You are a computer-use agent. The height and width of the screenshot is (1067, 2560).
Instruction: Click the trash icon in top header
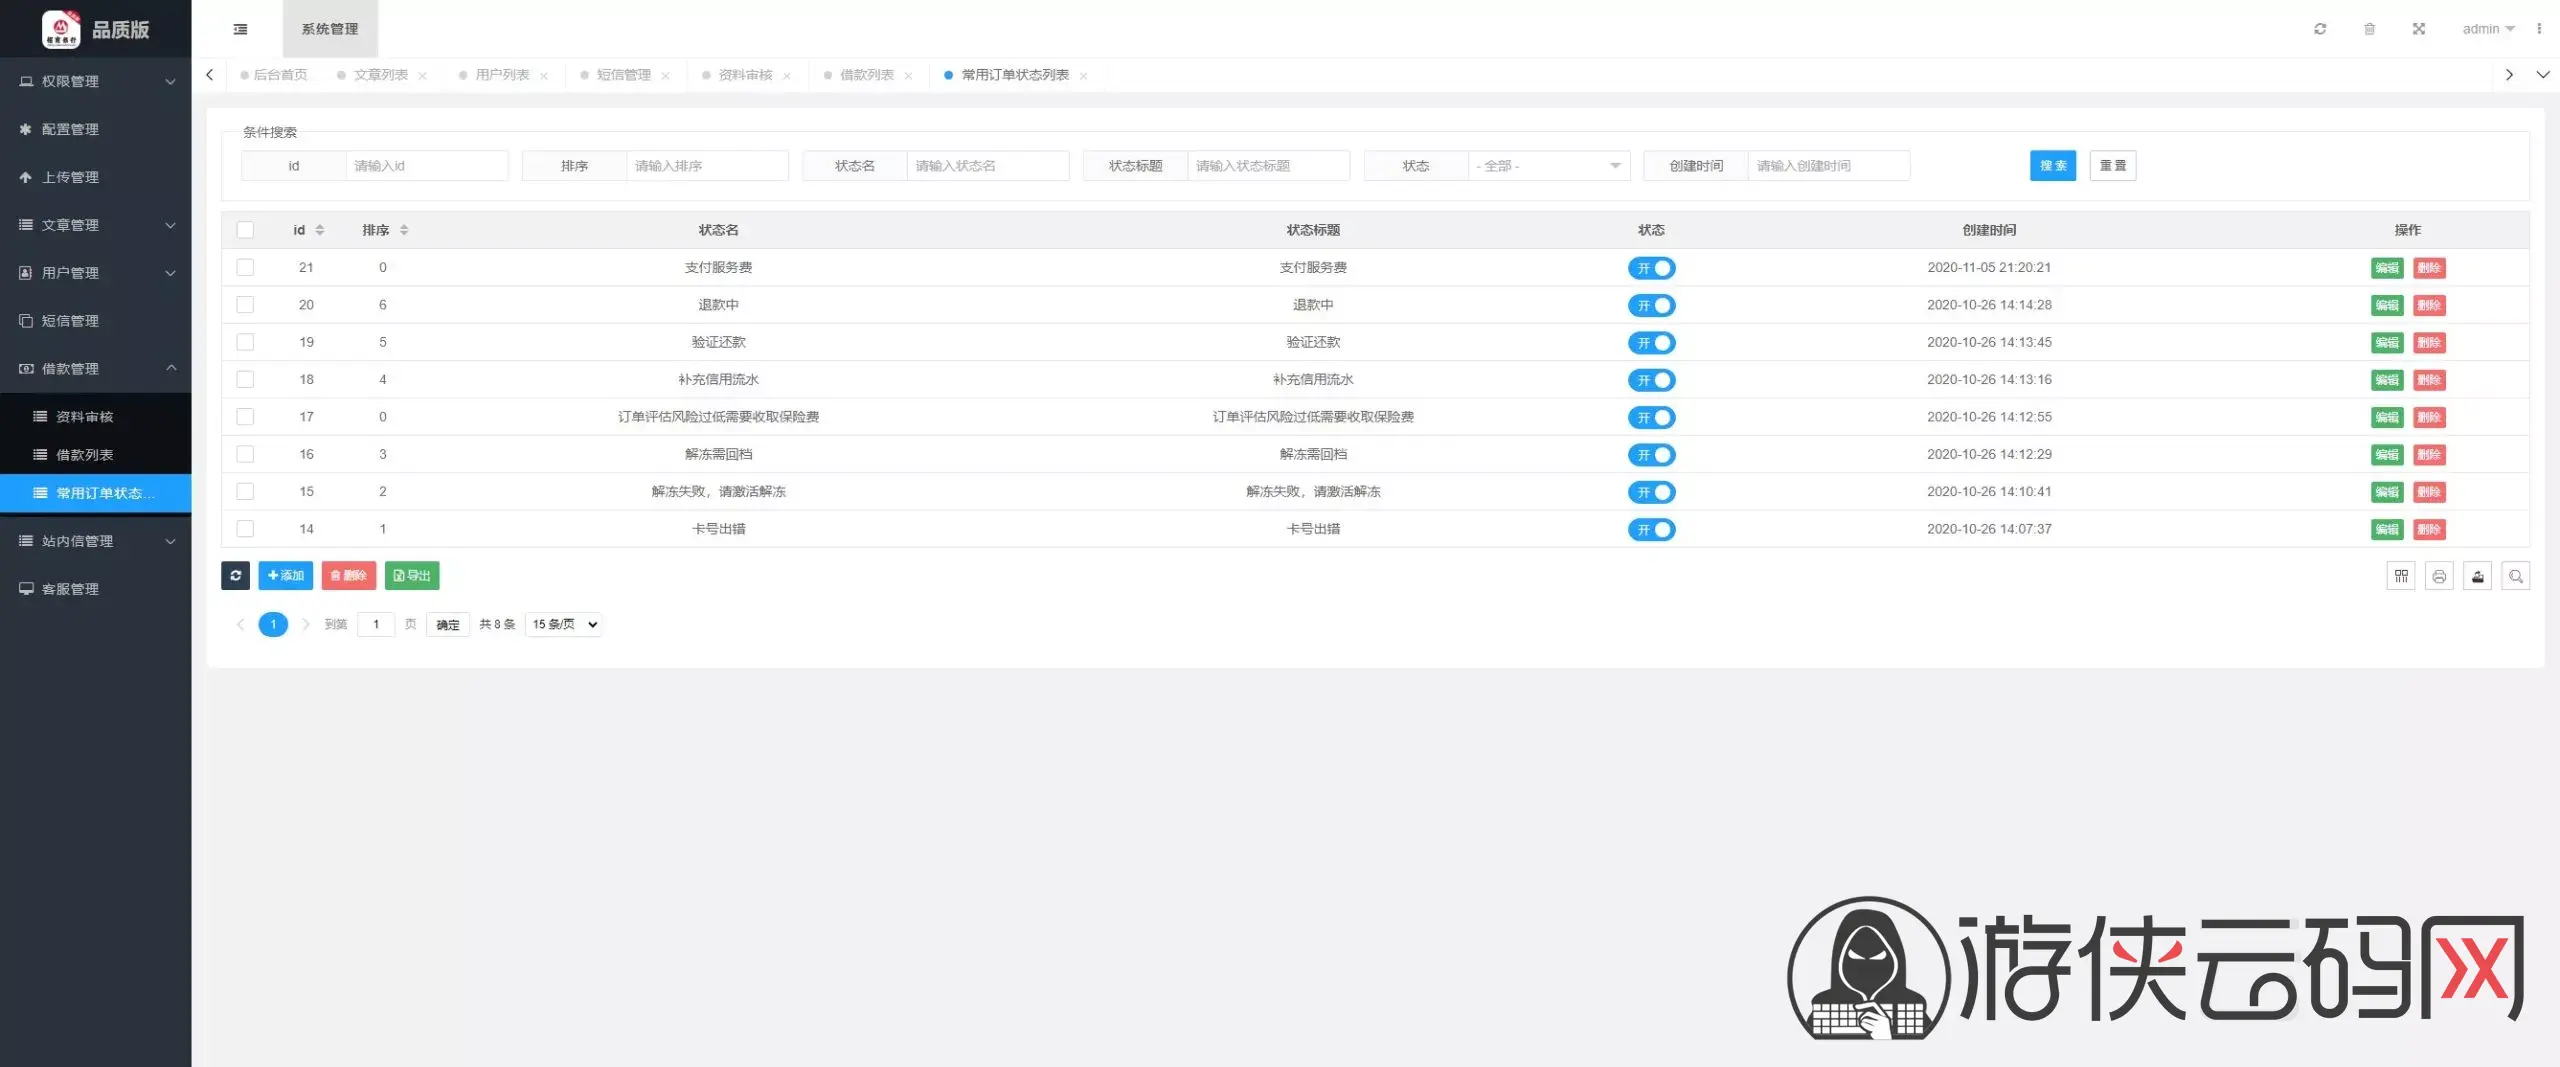click(2369, 29)
